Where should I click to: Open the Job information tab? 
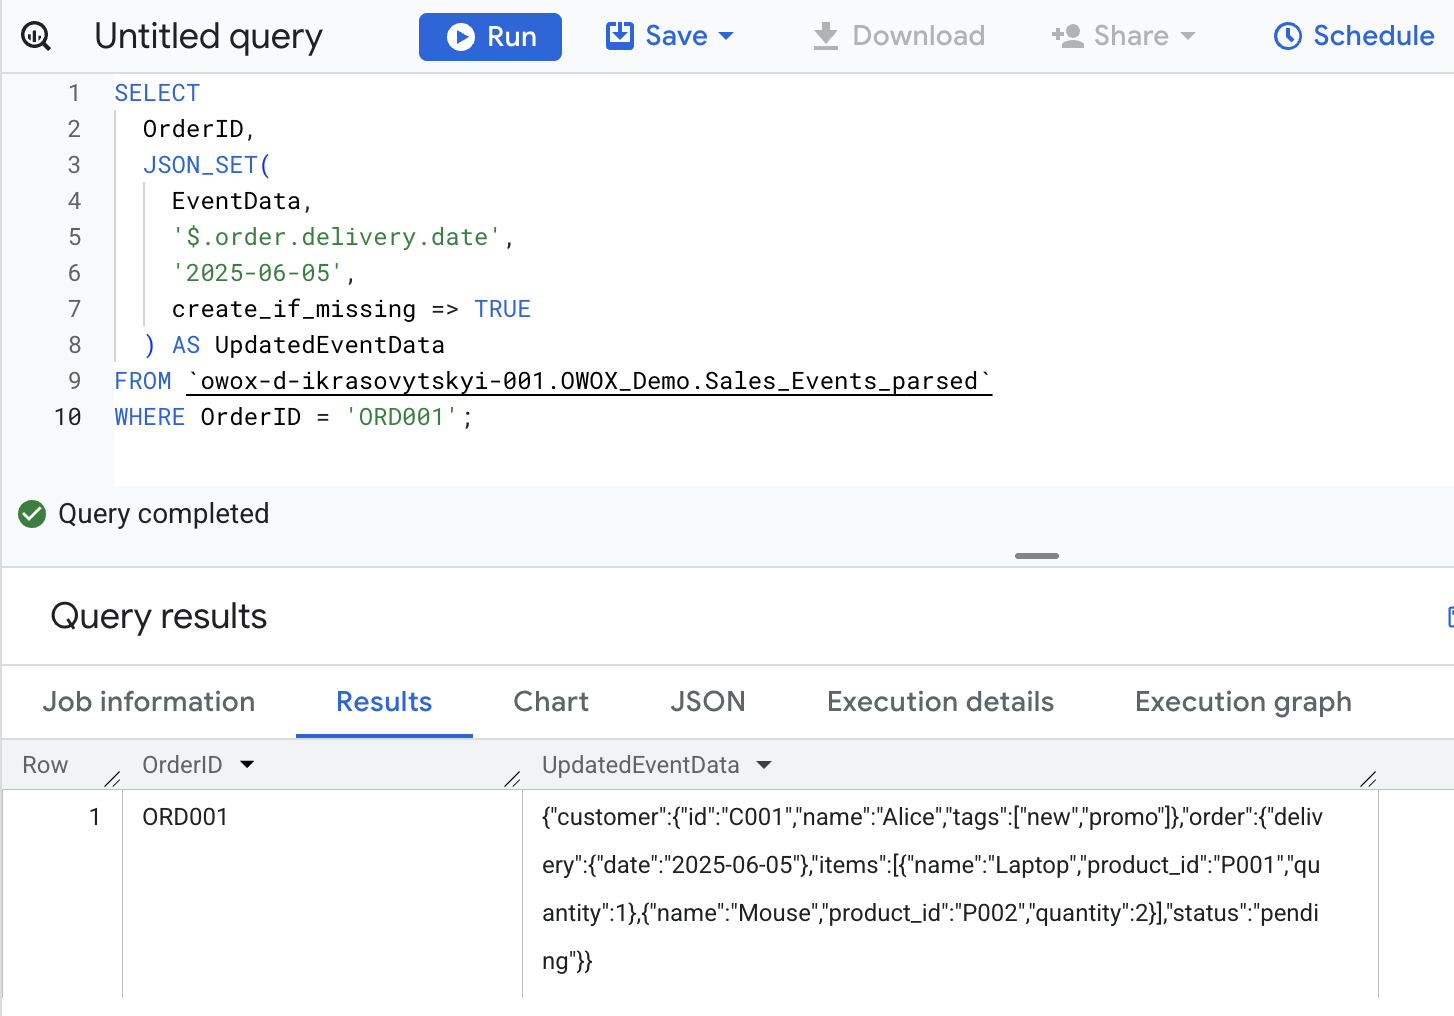tap(149, 702)
